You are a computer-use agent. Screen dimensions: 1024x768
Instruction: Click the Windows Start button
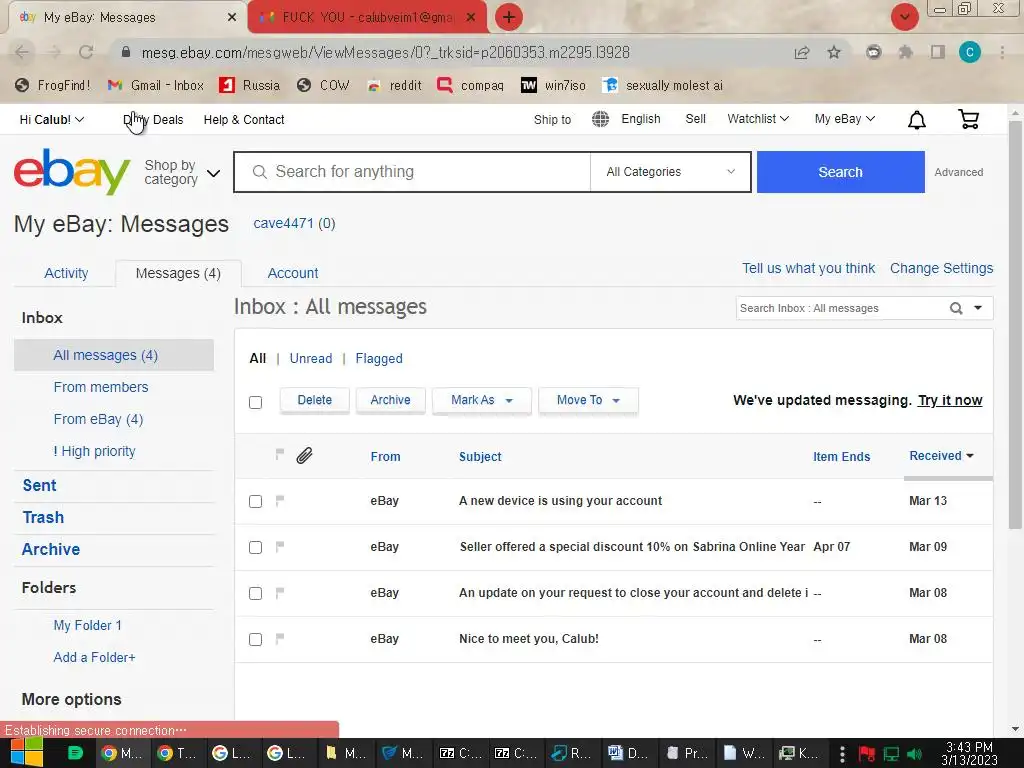pos(27,753)
